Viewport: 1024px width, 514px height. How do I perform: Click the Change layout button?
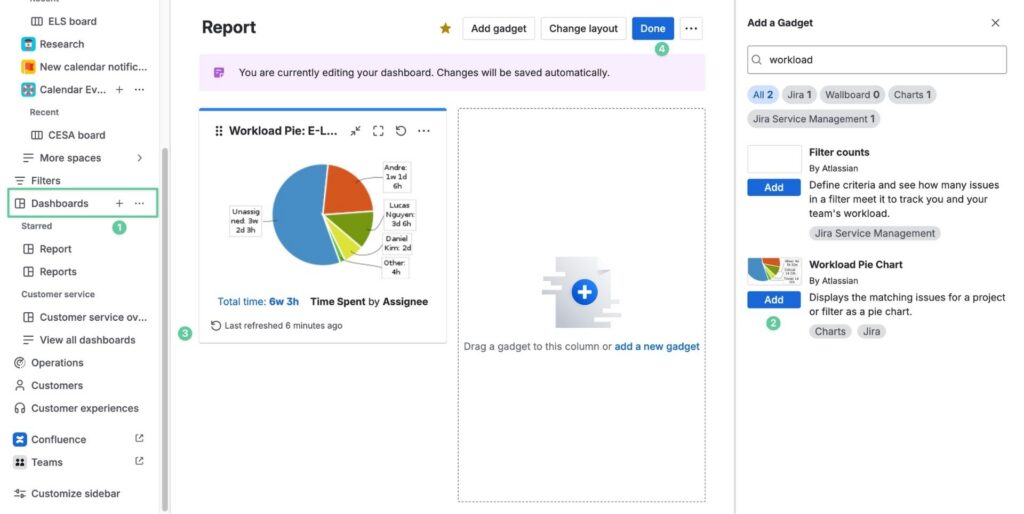click(583, 28)
